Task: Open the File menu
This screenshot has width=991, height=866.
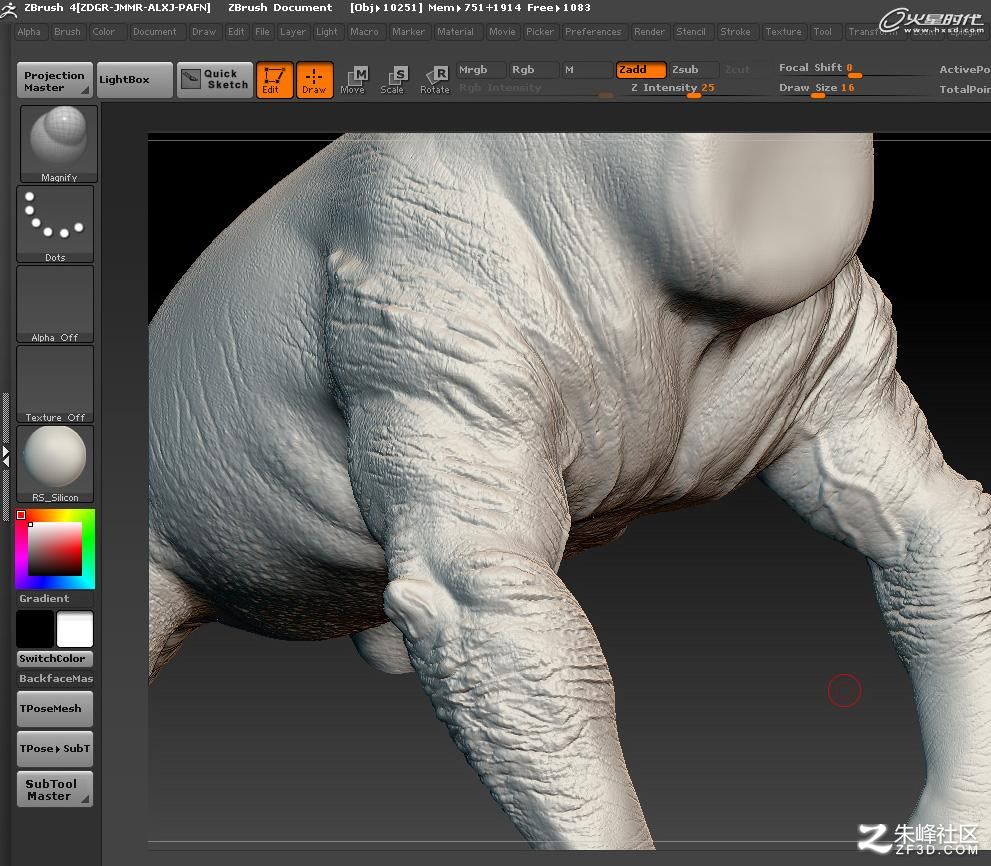Action: tap(262, 32)
